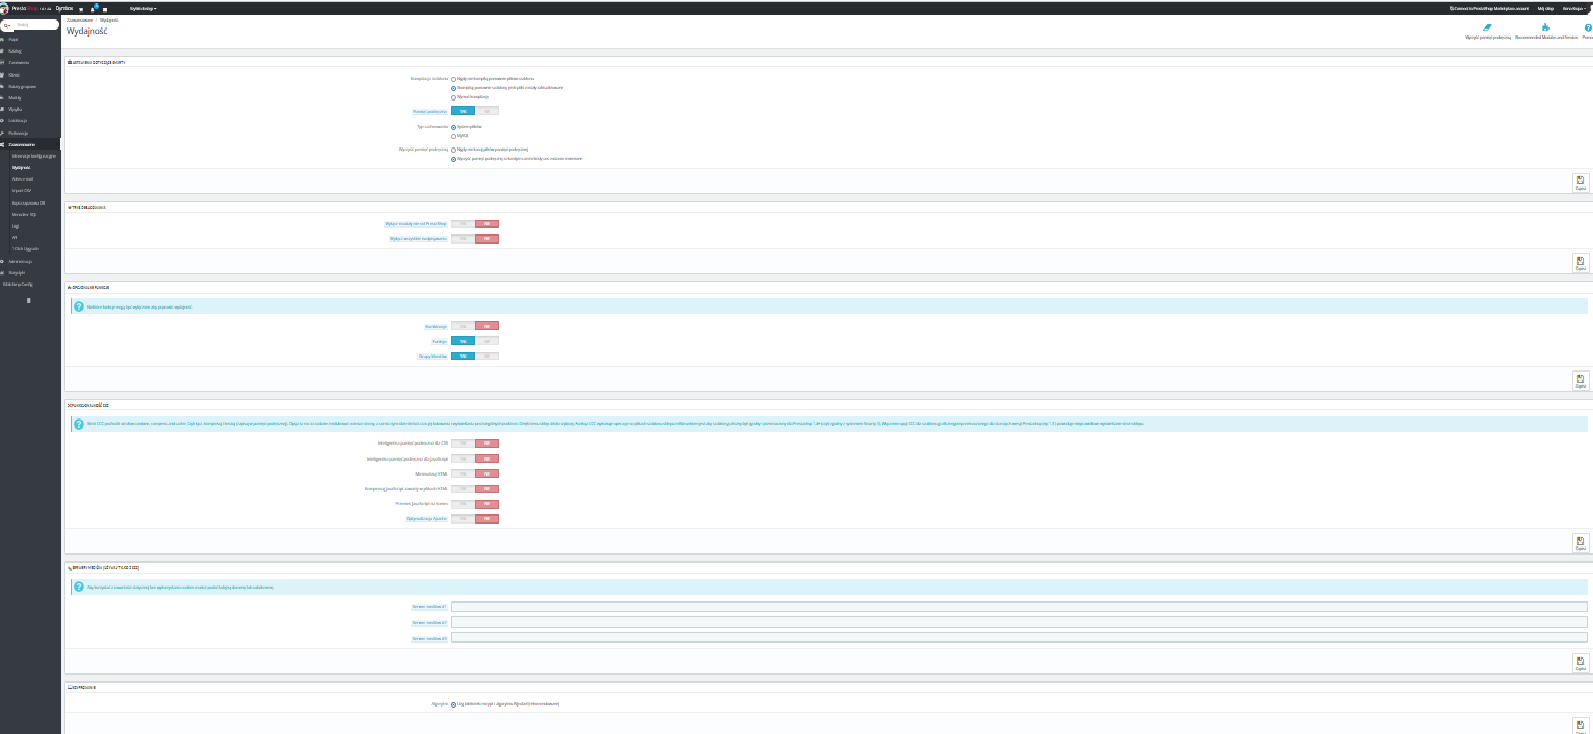1593x734 pixels.
Task: Set 'Wyłącz moduły nie od PrestaShop' to TAK
Action: (x=463, y=224)
